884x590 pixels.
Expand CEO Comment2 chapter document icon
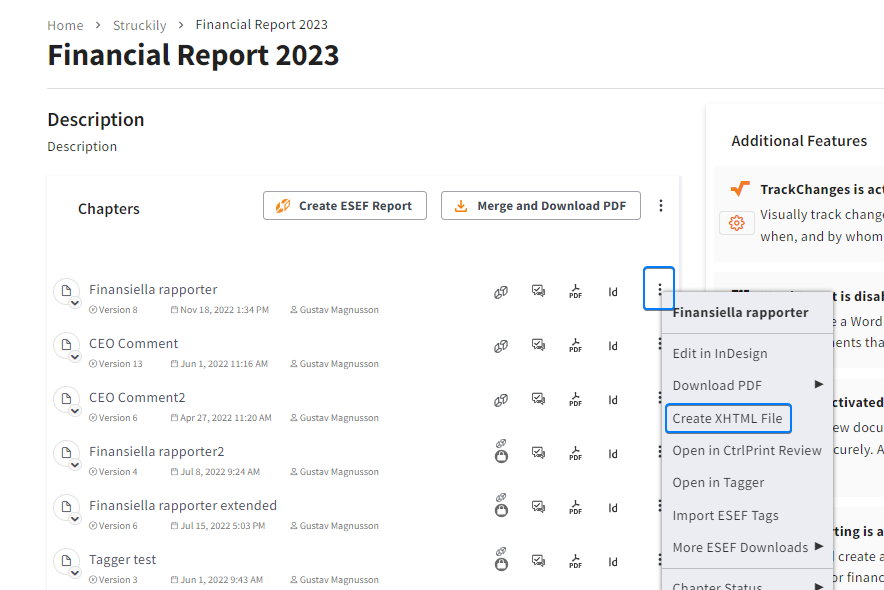(67, 400)
